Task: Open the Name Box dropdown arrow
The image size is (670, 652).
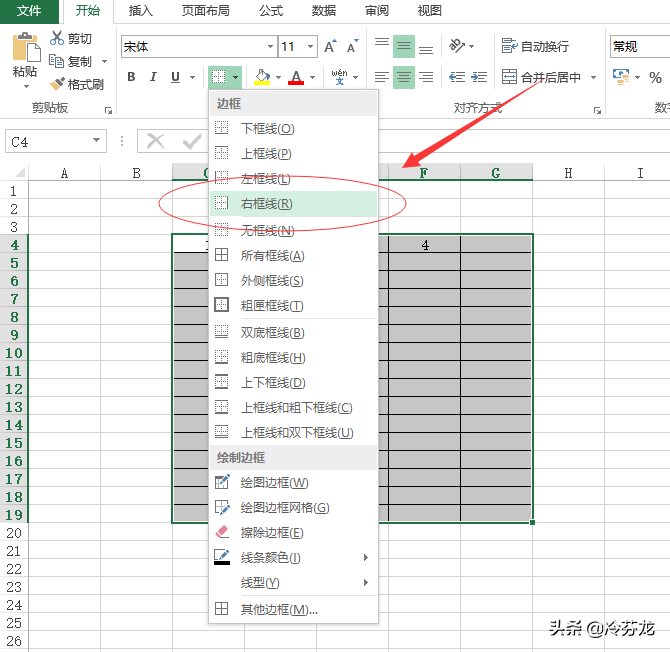Action: point(97,140)
